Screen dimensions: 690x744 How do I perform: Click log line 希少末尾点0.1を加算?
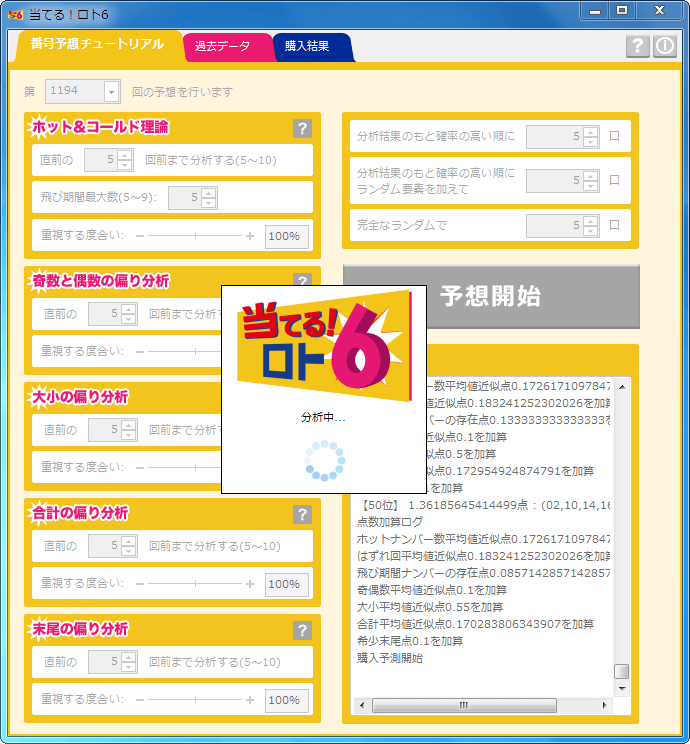[410, 641]
